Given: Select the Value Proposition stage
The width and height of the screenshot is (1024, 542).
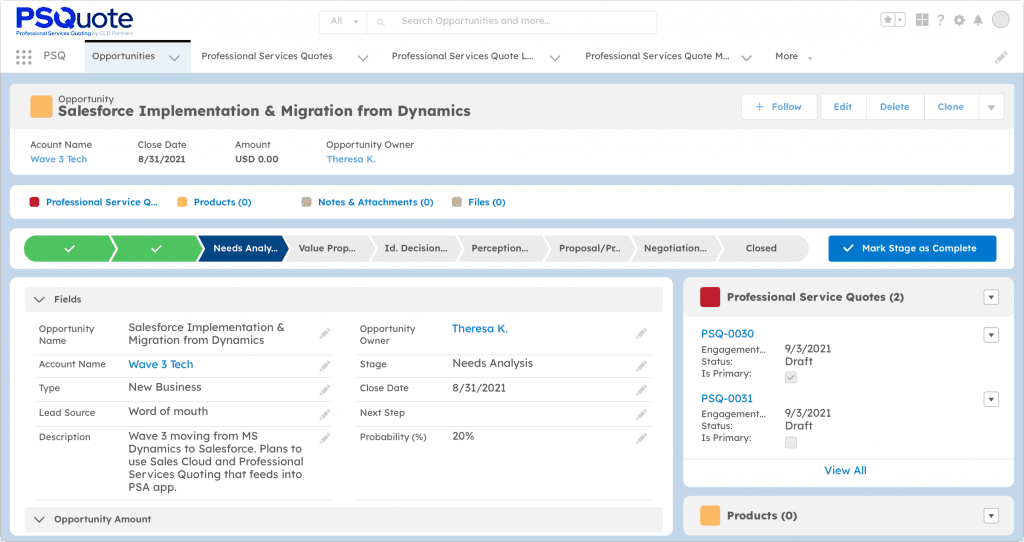Looking at the screenshot, I should 328,249.
